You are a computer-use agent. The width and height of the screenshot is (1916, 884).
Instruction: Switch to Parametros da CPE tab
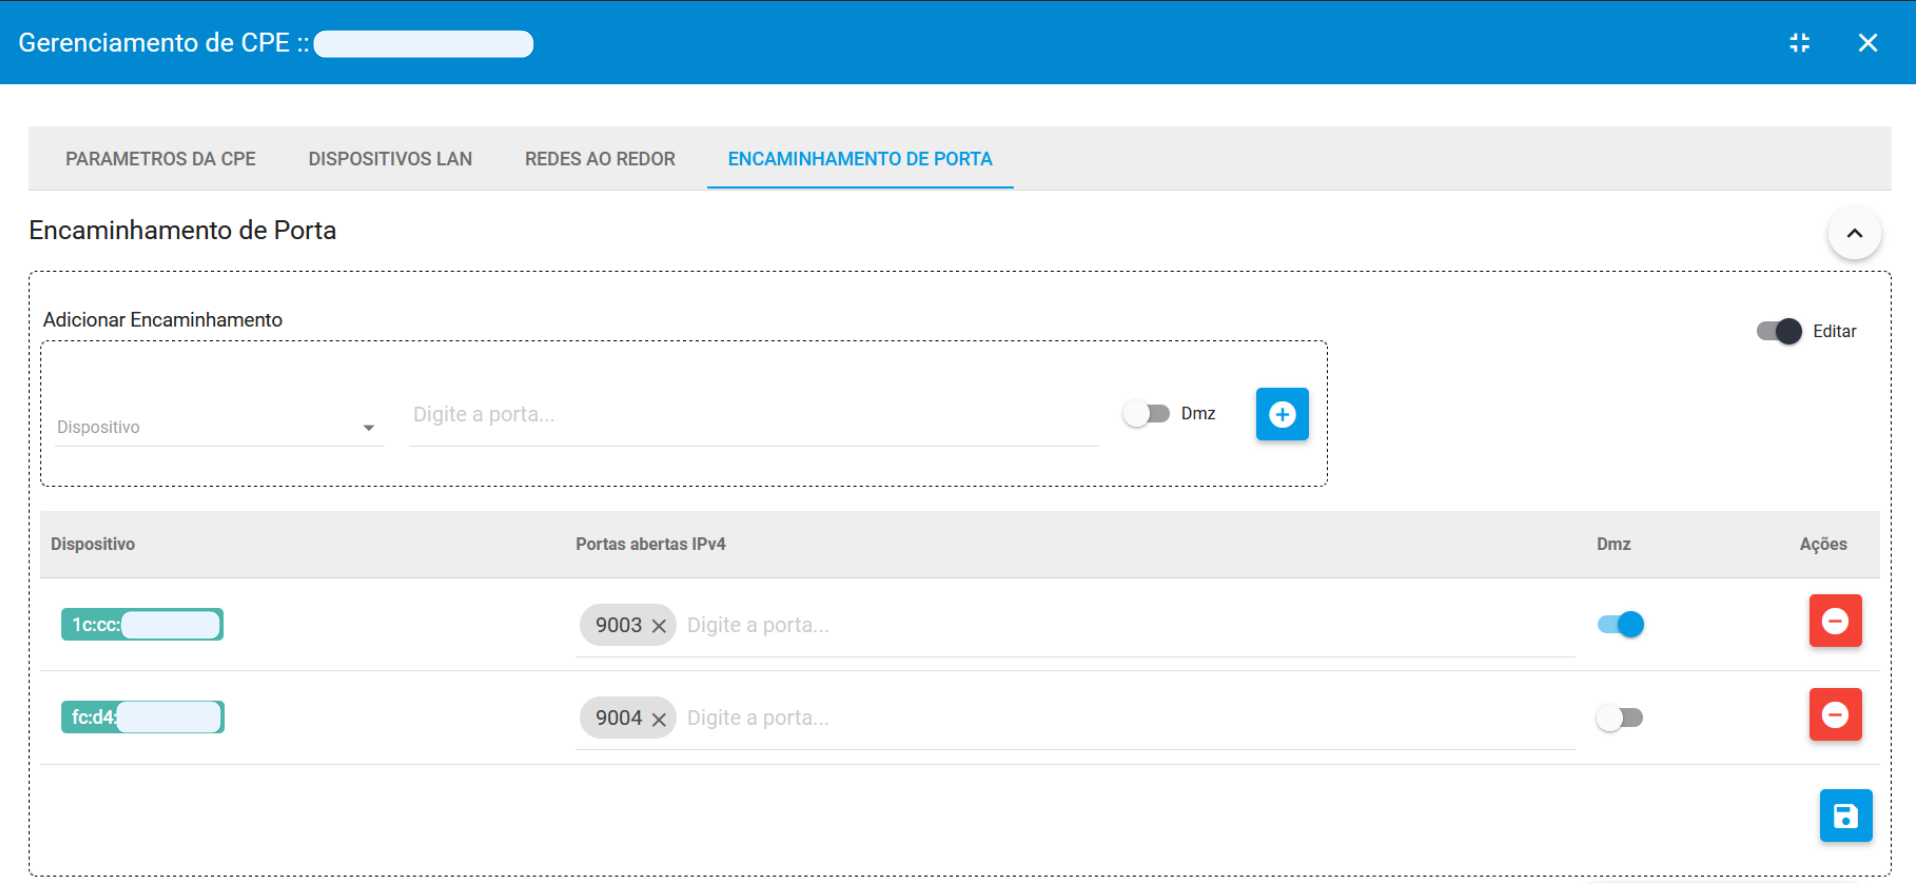click(x=160, y=159)
